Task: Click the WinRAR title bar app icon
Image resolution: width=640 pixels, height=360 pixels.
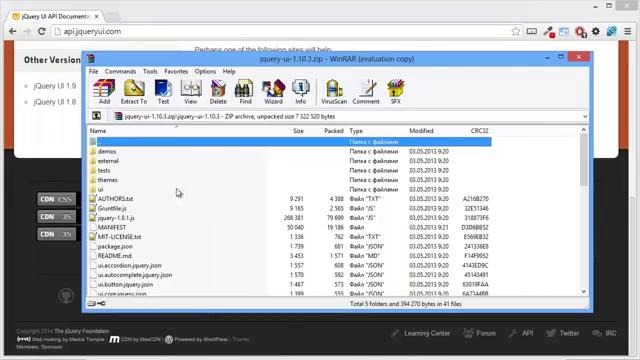Action: click(x=91, y=59)
